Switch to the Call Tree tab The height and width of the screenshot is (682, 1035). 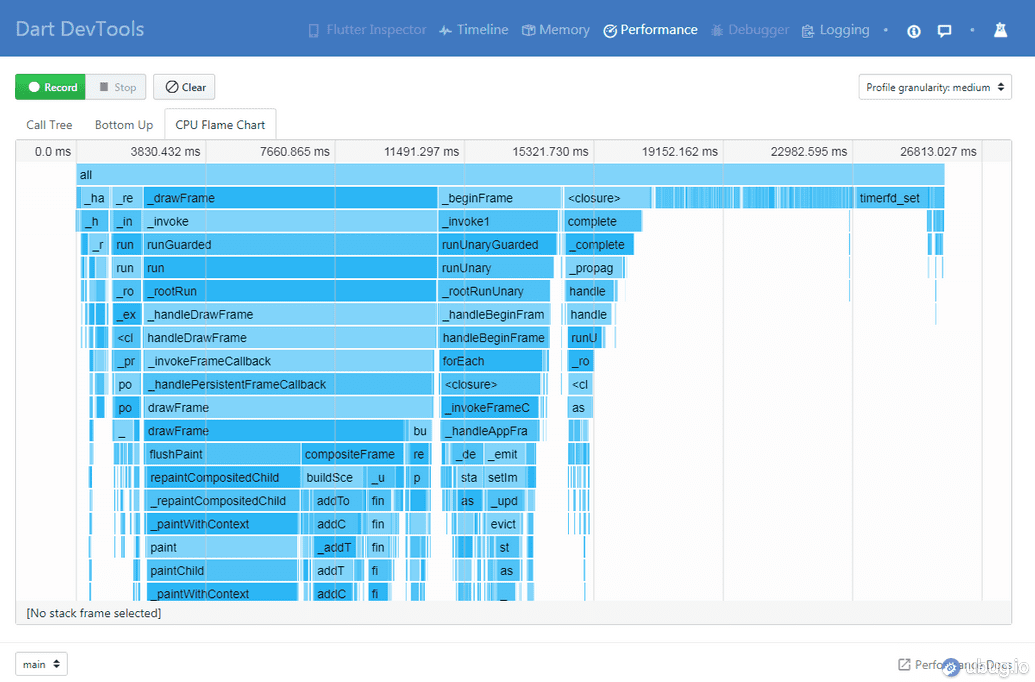click(49, 125)
